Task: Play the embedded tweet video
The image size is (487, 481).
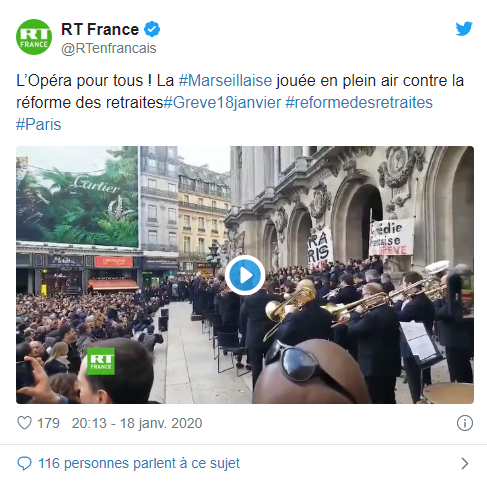Action: click(x=245, y=275)
